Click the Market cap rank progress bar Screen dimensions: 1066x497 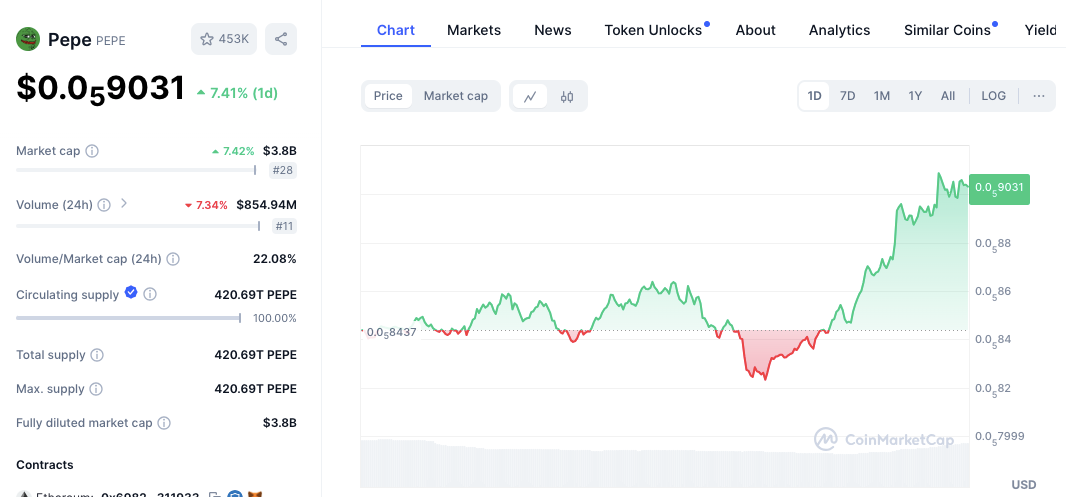pyautogui.click(x=136, y=170)
